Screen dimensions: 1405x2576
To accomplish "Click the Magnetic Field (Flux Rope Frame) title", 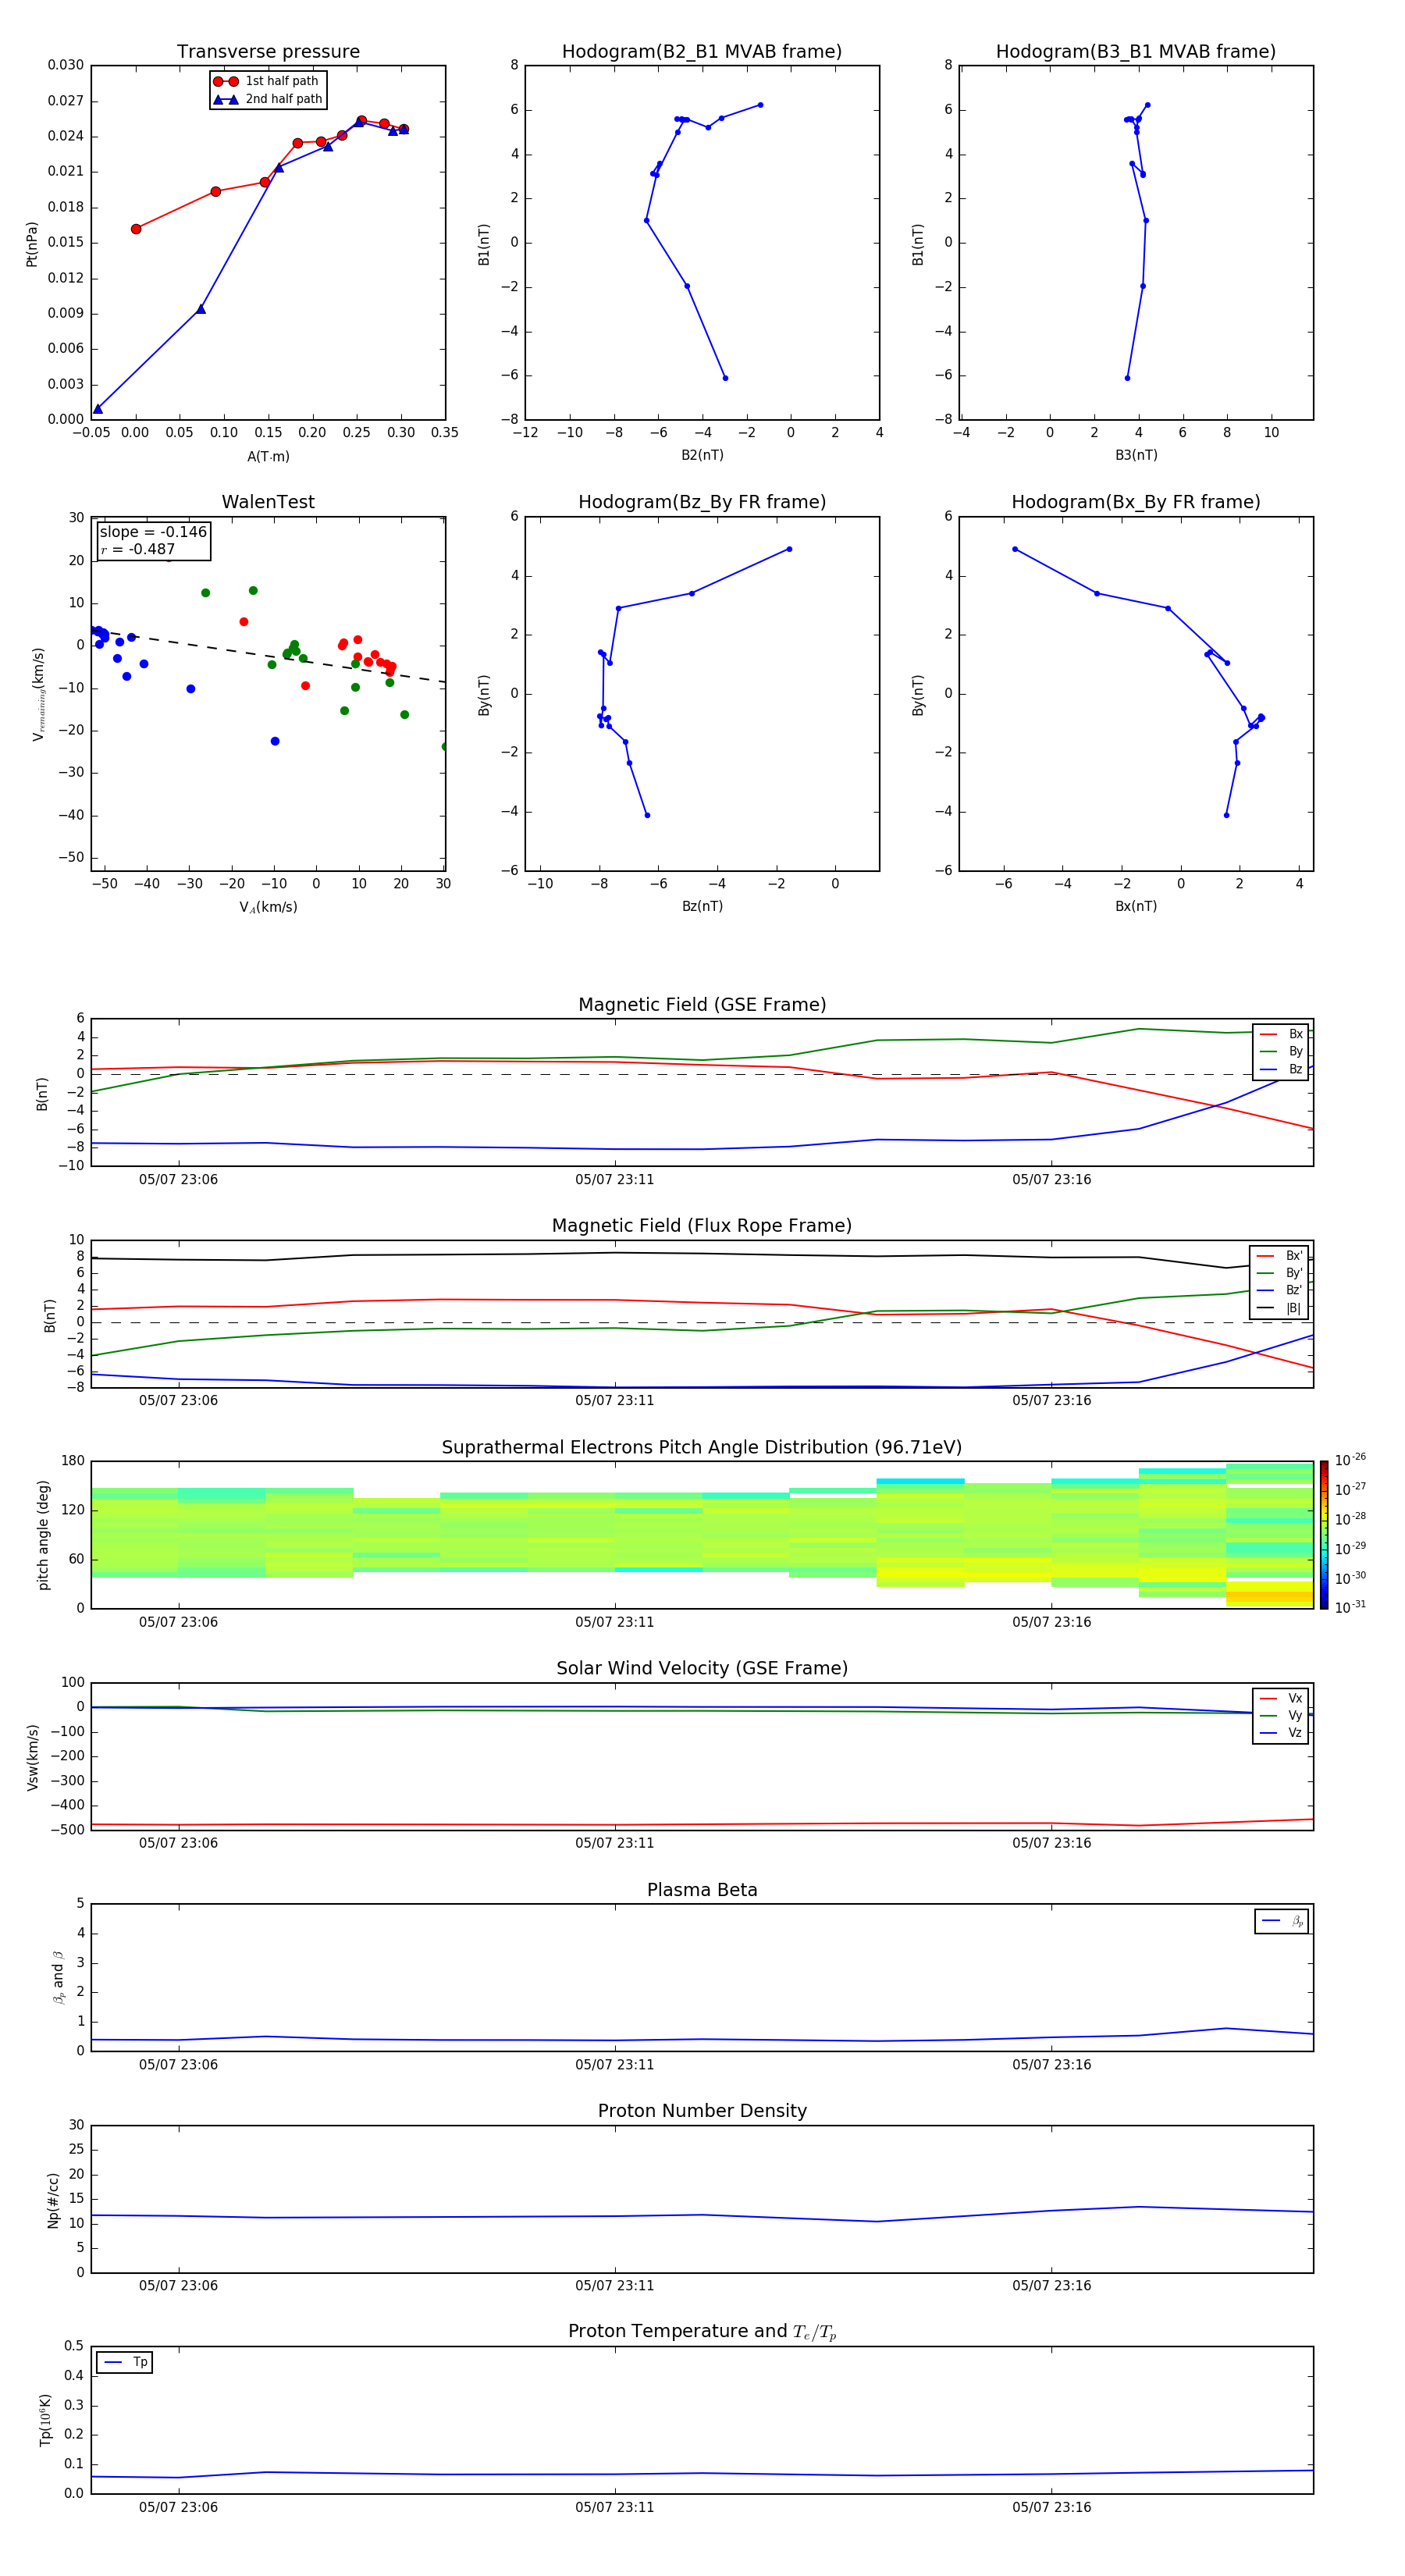I will [x=702, y=1226].
